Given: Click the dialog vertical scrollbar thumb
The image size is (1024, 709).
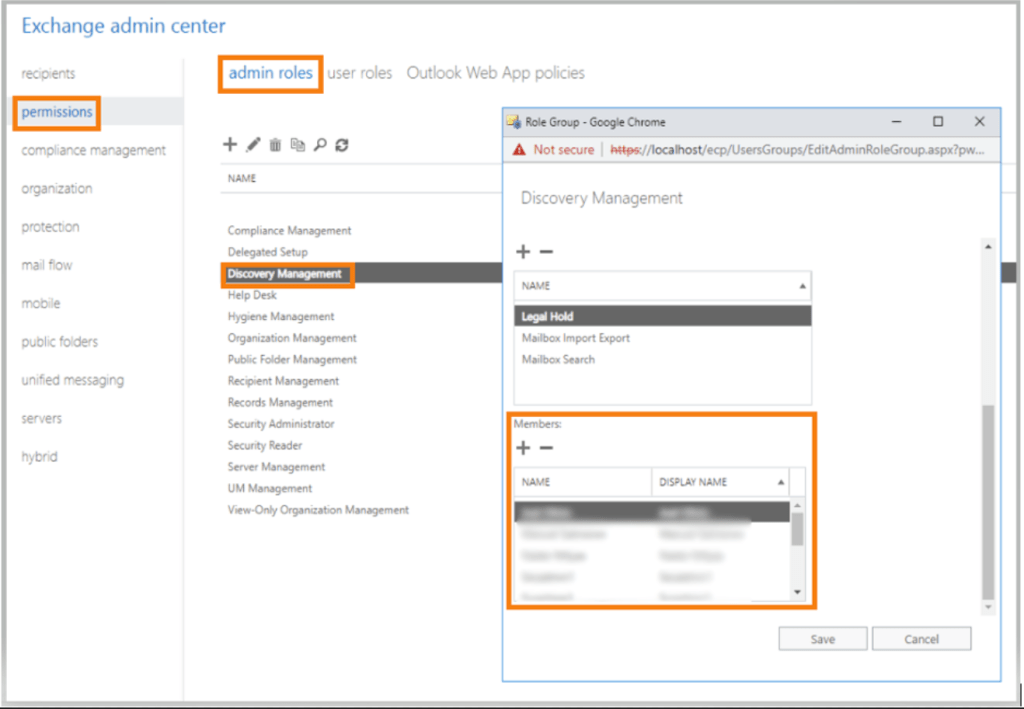Looking at the screenshot, I should [988, 501].
